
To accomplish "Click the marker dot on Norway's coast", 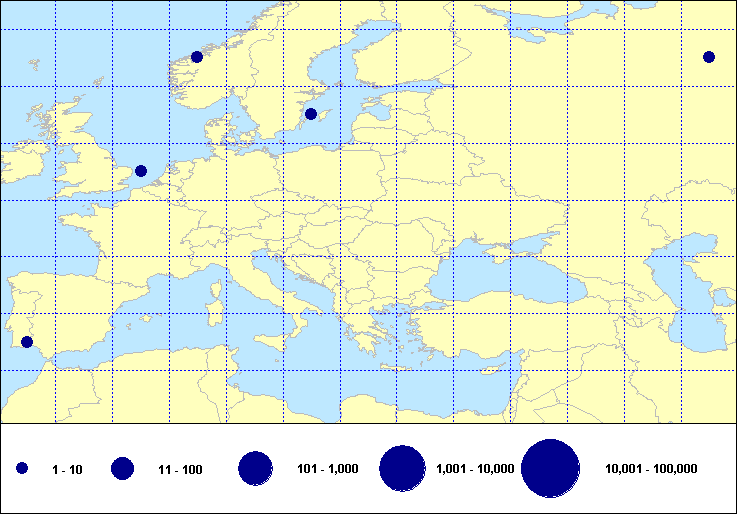I will [197, 57].
